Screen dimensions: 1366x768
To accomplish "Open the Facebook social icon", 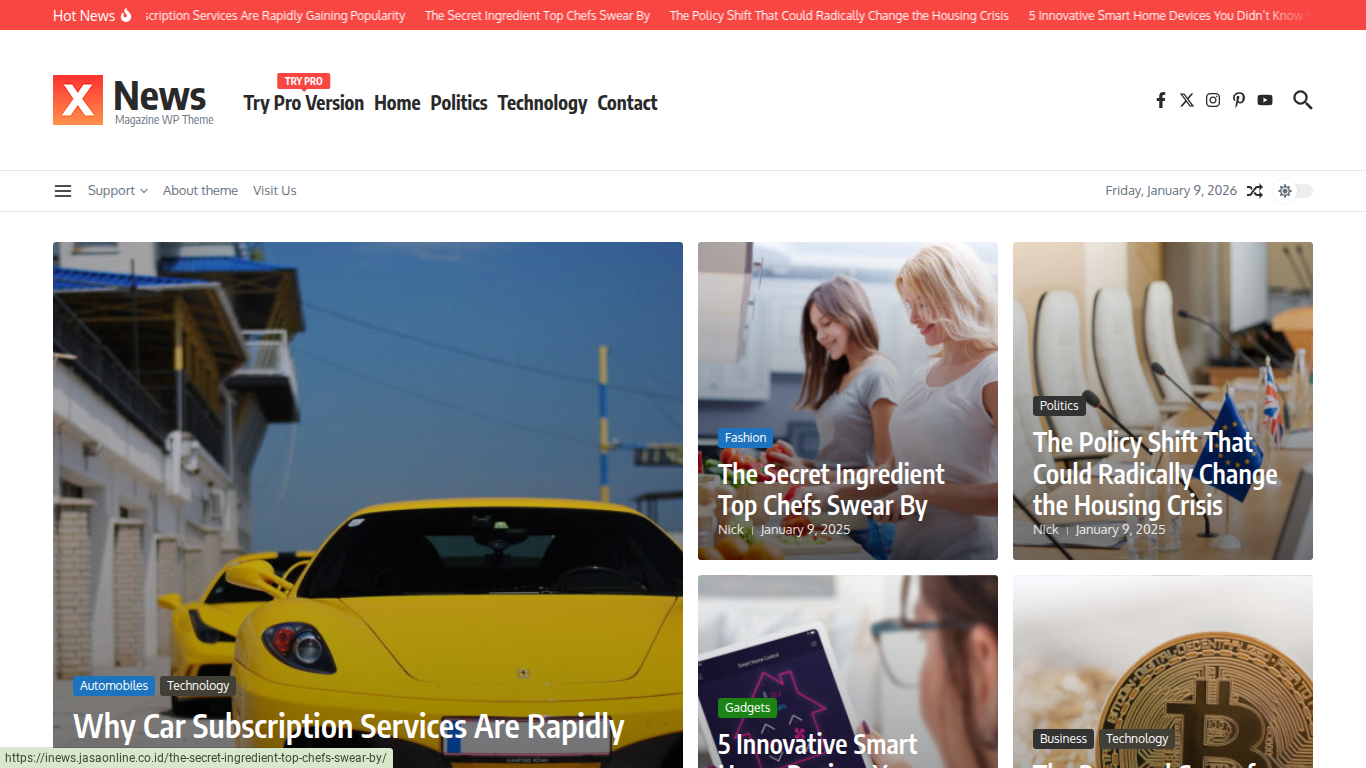I will [1160, 100].
